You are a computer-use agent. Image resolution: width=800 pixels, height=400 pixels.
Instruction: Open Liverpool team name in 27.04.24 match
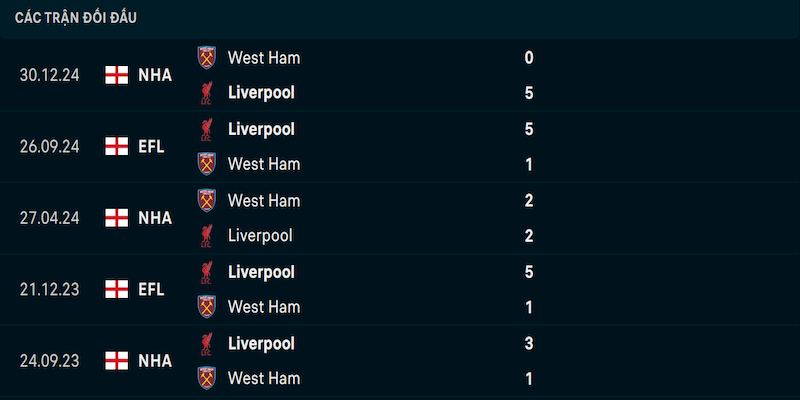[260, 236]
